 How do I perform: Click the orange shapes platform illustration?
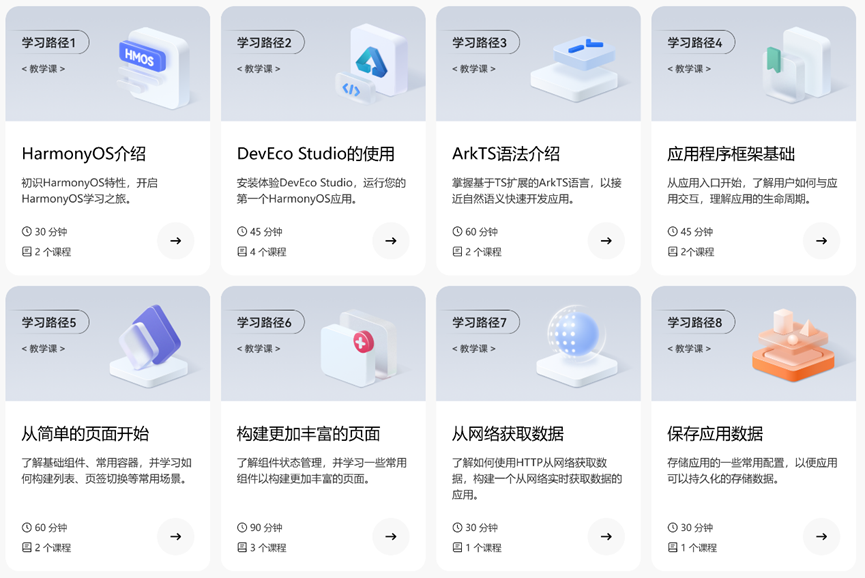click(x=793, y=346)
